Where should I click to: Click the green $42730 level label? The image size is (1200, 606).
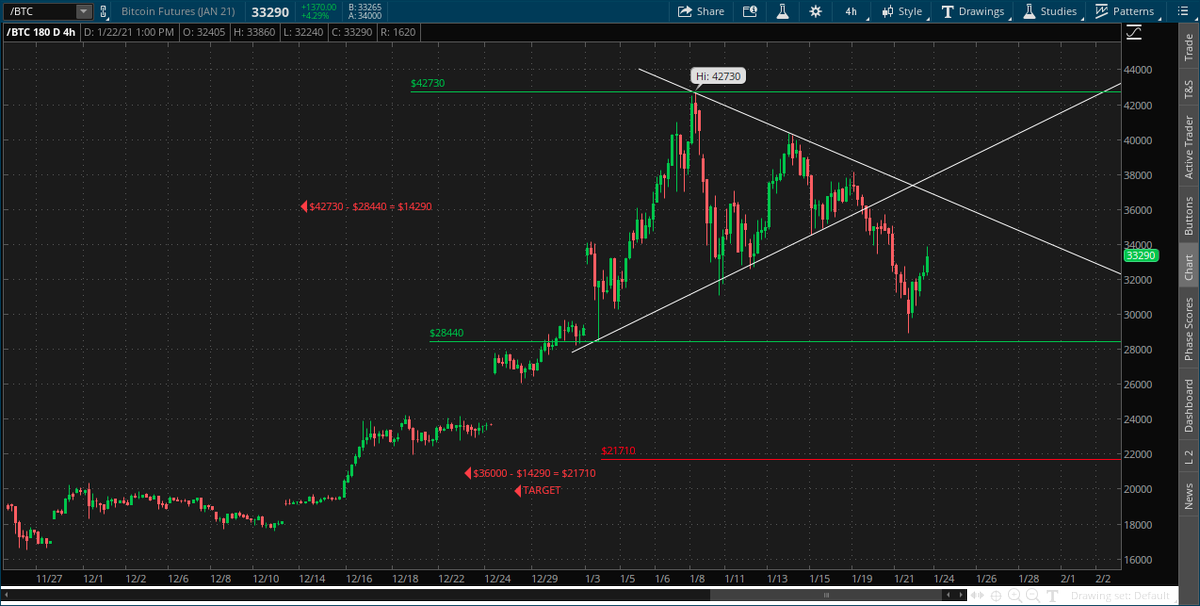tap(427, 84)
